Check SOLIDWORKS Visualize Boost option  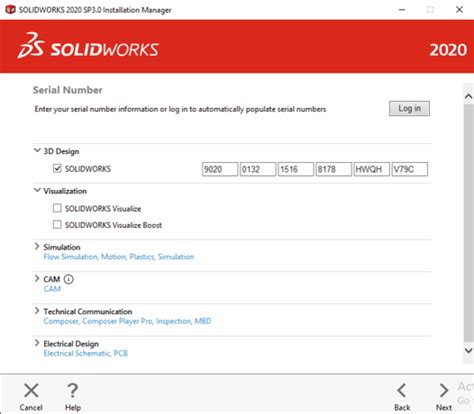[57, 224]
